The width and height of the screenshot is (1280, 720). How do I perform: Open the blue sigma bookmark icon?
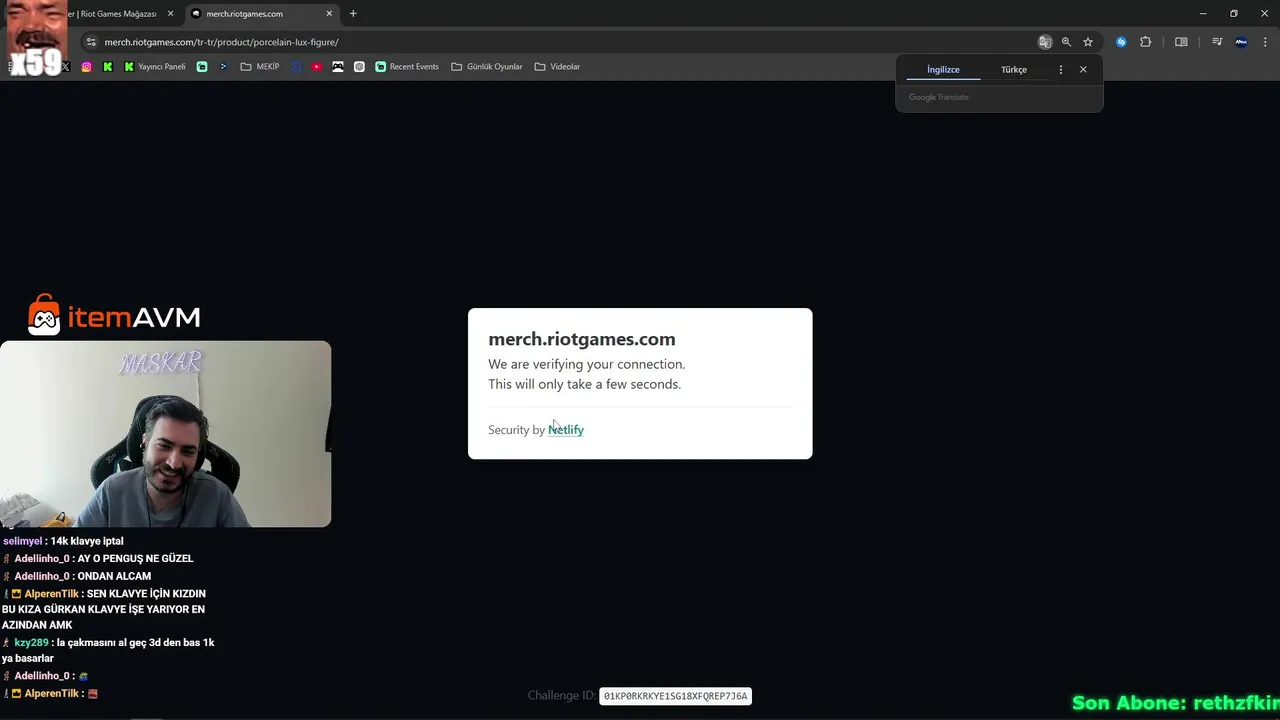coord(296,67)
